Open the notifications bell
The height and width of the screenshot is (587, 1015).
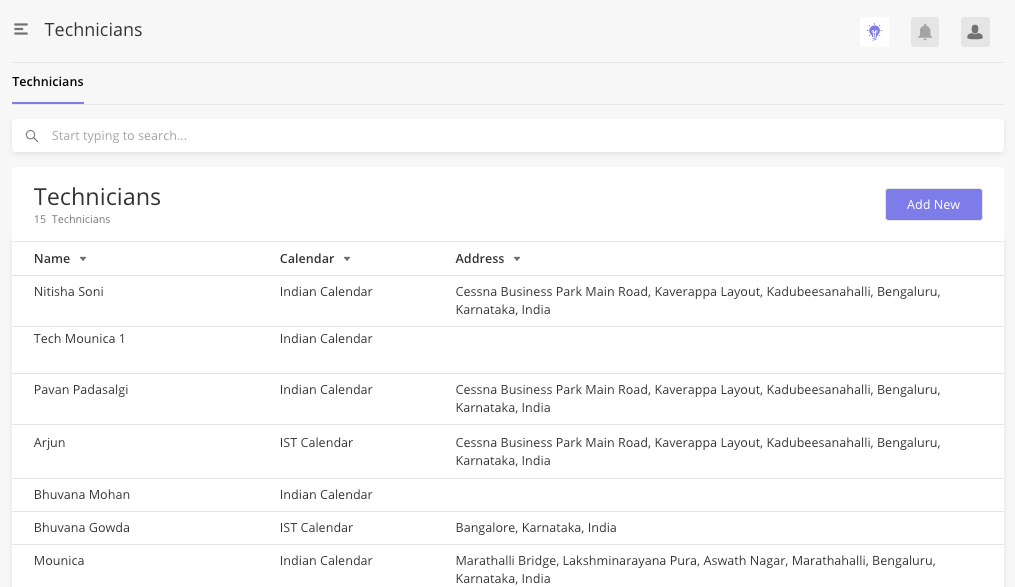pos(924,32)
